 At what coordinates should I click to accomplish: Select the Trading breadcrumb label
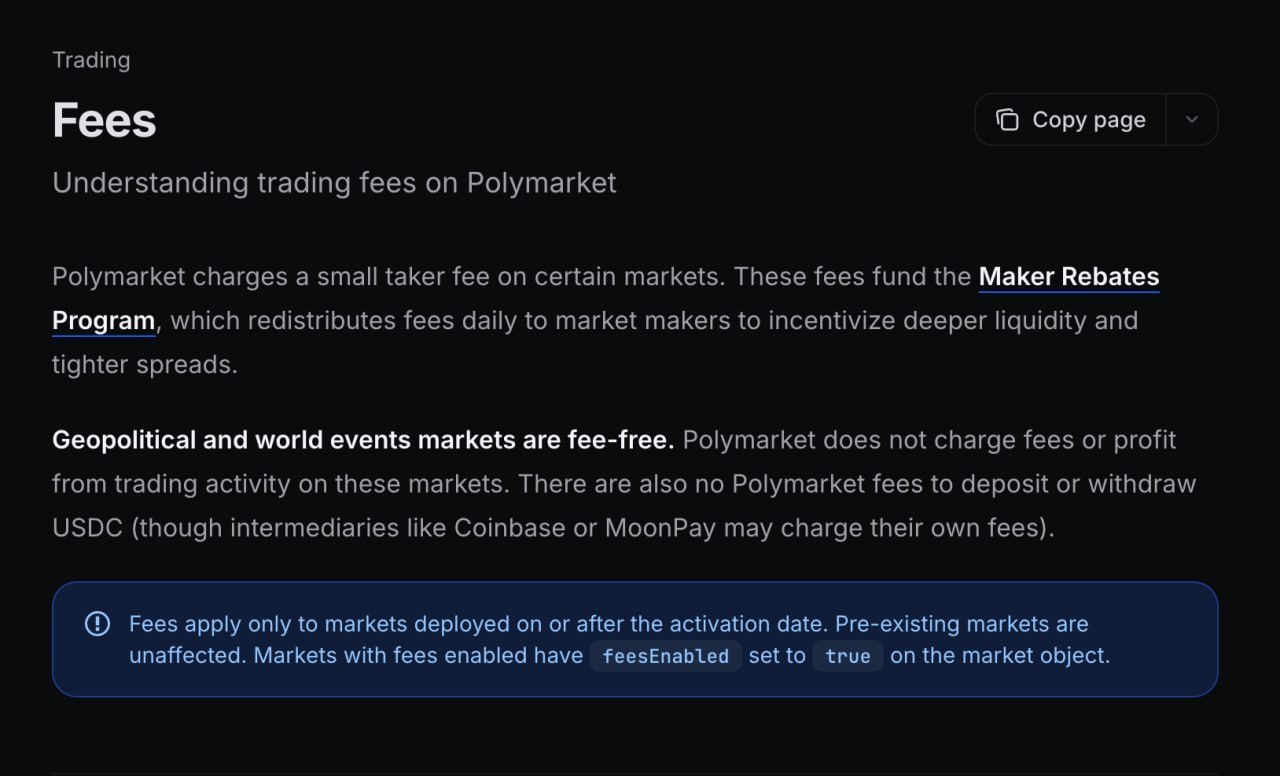click(91, 60)
